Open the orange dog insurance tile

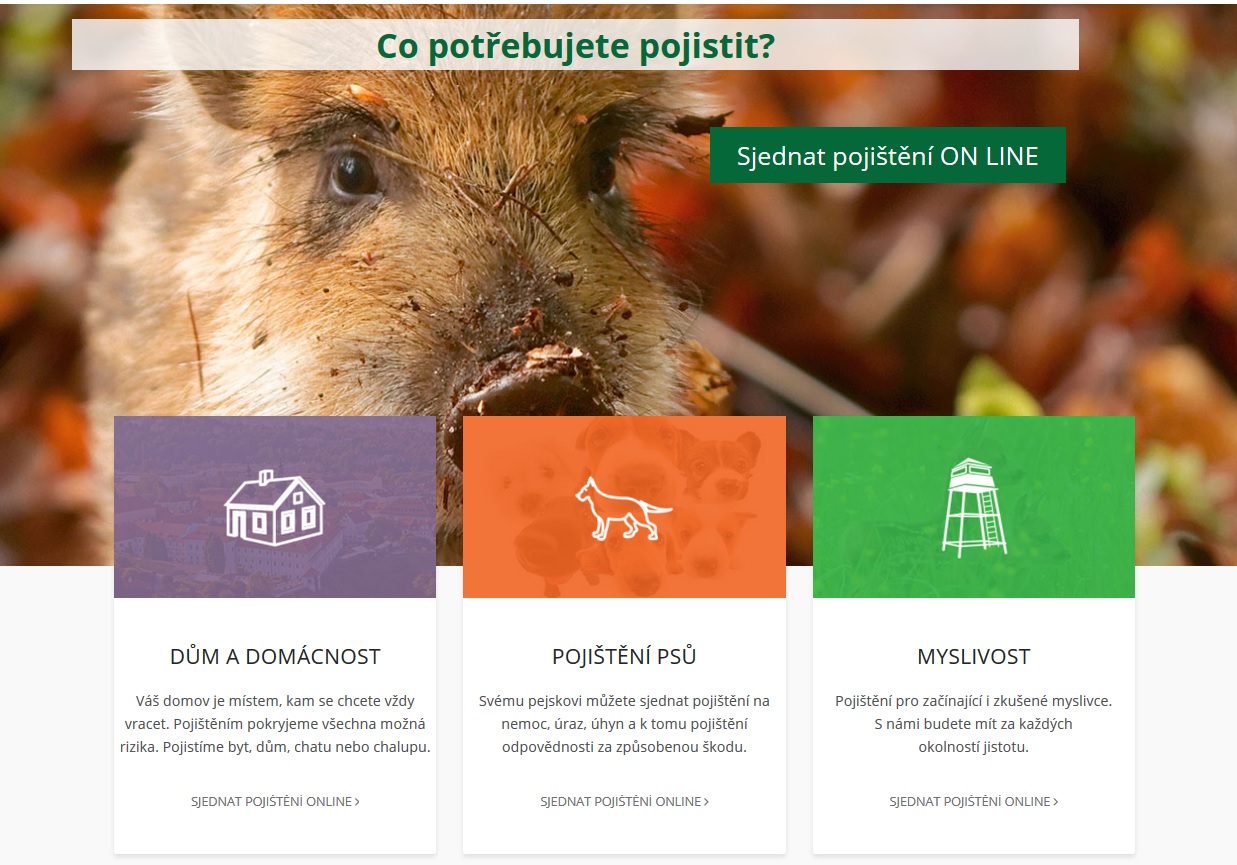(x=624, y=507)
